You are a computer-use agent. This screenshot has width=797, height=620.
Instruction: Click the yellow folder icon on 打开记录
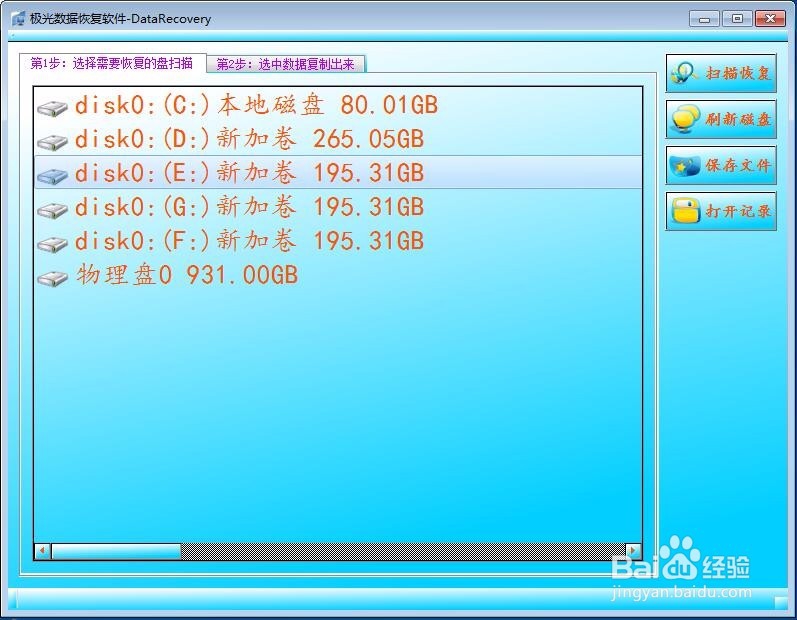click(x=685, y=211)
